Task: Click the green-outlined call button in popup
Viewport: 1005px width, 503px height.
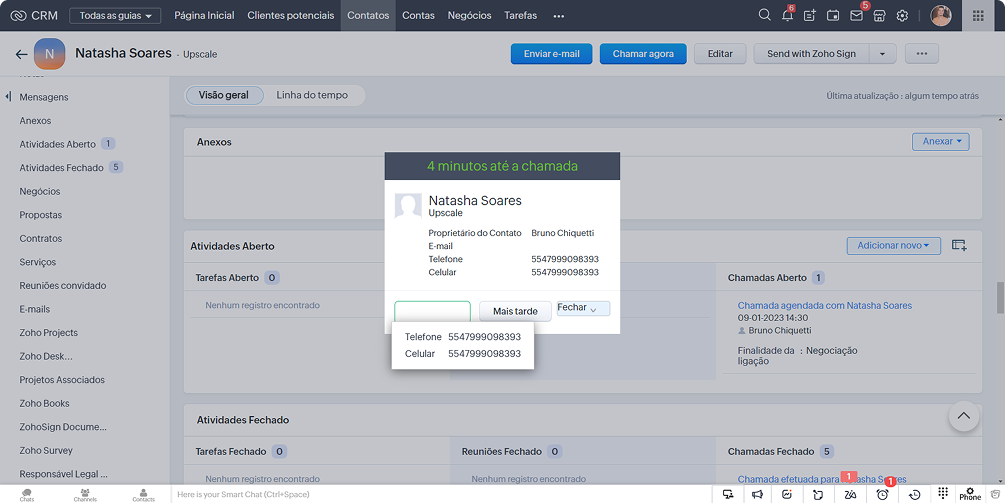Action: click(433, 311)
